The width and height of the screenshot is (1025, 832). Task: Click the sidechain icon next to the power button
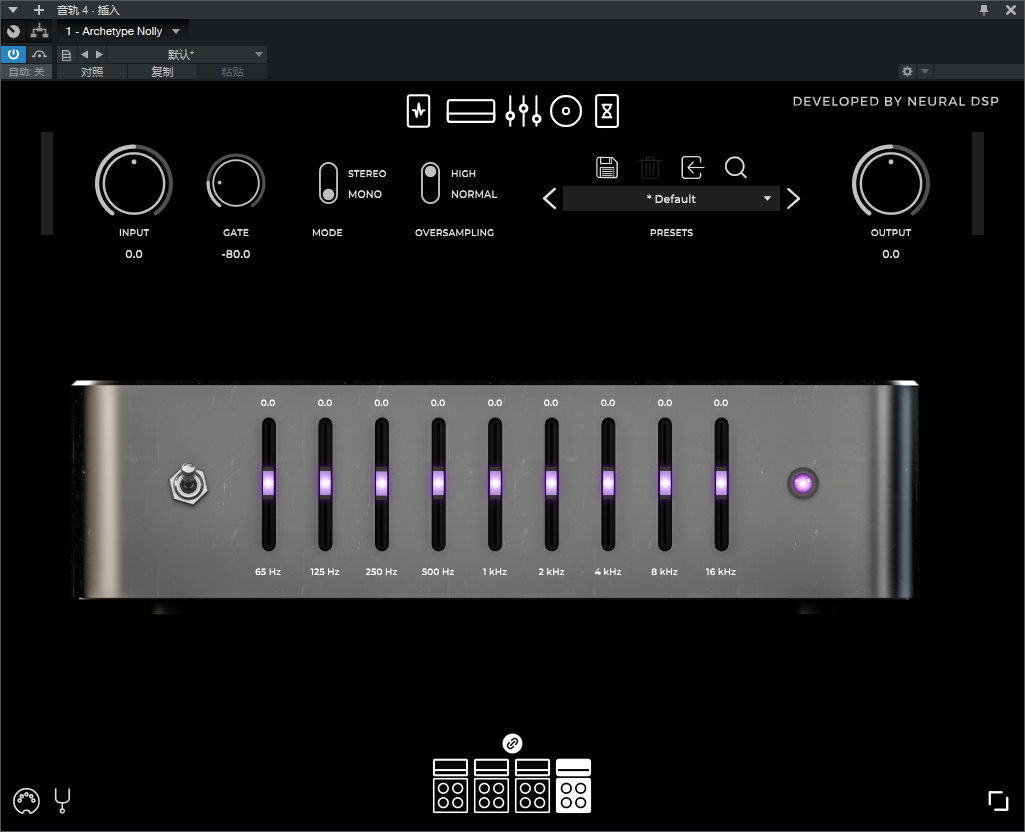coord(39,54)
